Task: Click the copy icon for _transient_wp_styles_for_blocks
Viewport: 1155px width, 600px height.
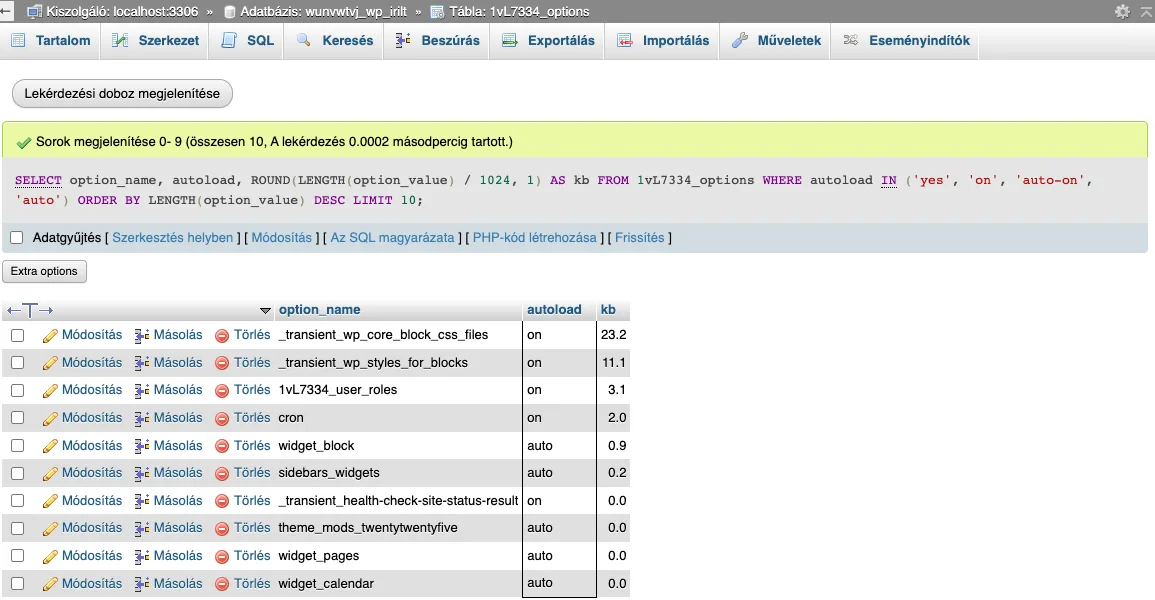Action: [x=142, y=363]
